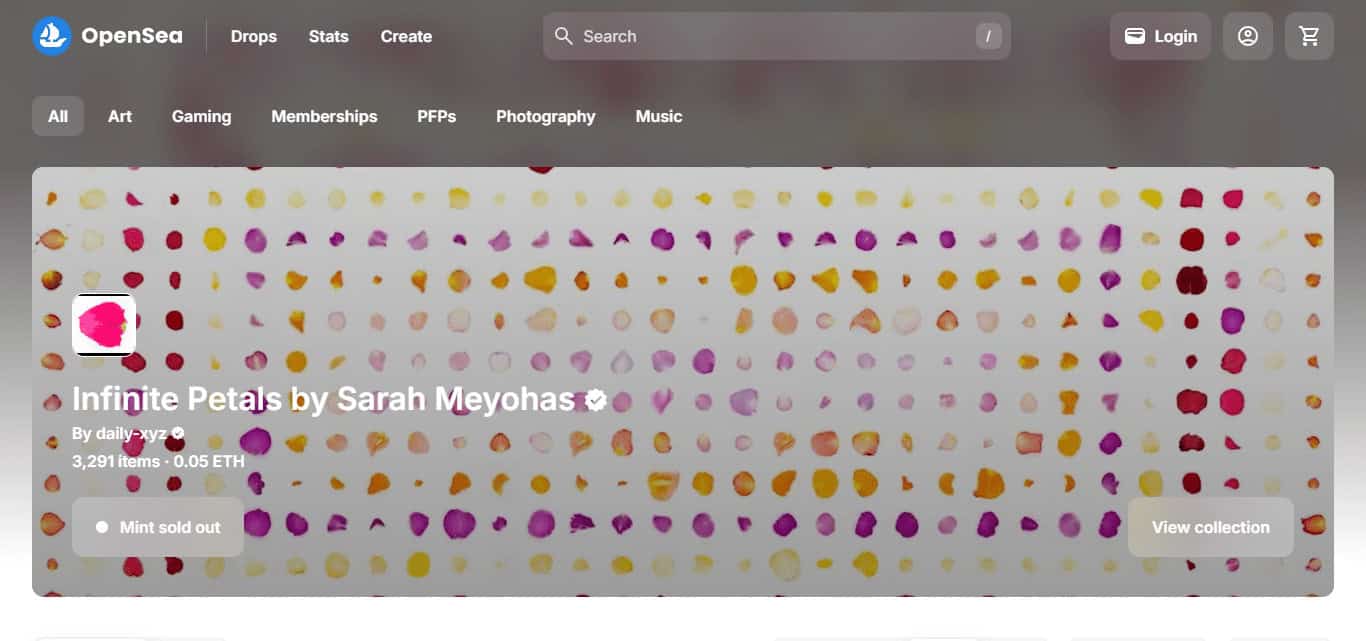Click the pink petal collection avatar
Screen dimensions: 1366x641
104,325
